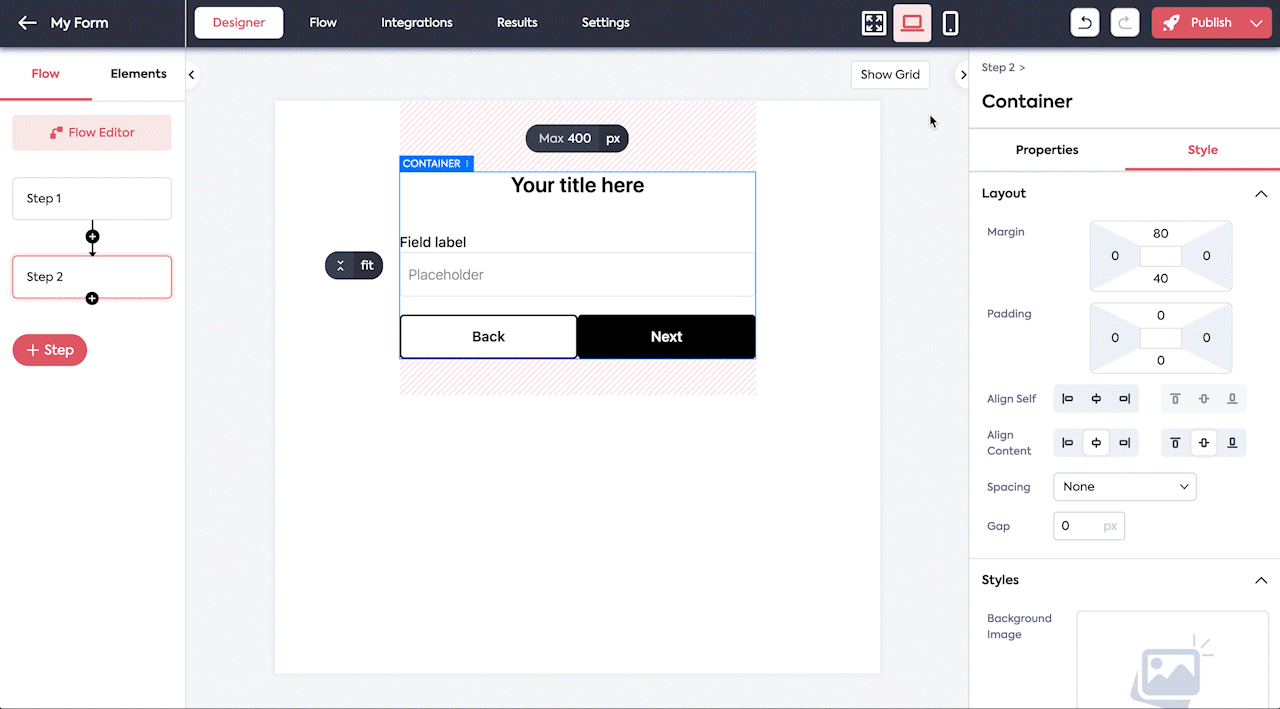Click the Gap input field
This screenshot has height=709, width=1280.
[x=1078, y=526]
